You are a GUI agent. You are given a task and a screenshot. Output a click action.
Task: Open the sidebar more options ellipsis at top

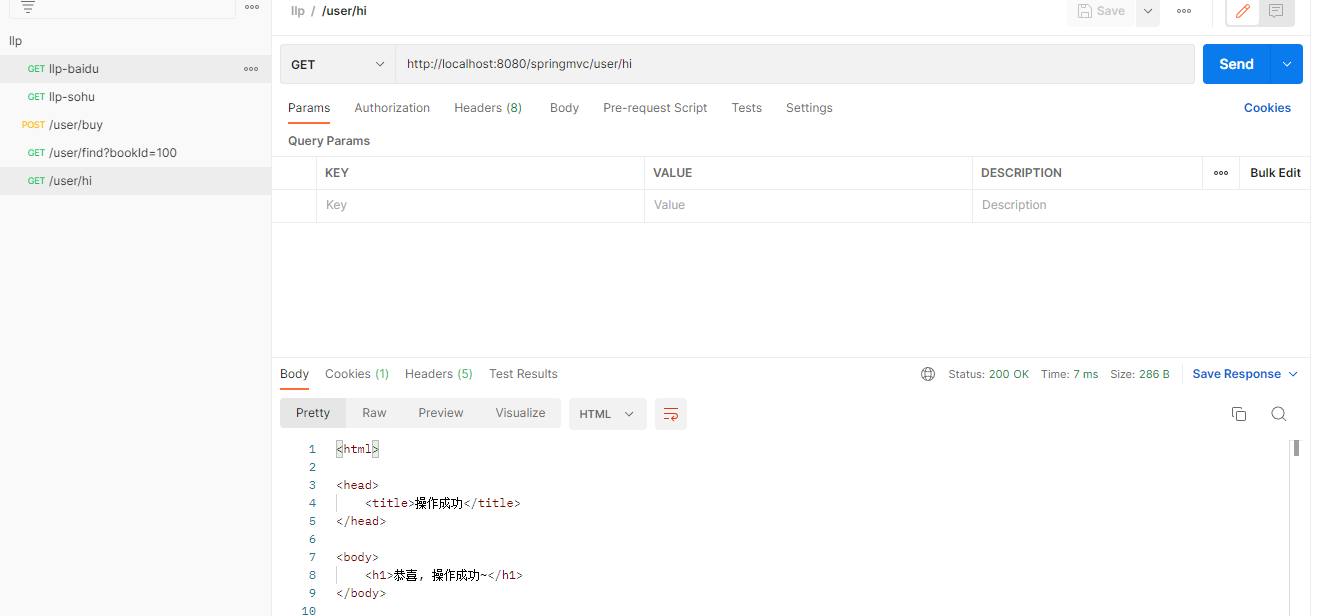click(252, 7)
